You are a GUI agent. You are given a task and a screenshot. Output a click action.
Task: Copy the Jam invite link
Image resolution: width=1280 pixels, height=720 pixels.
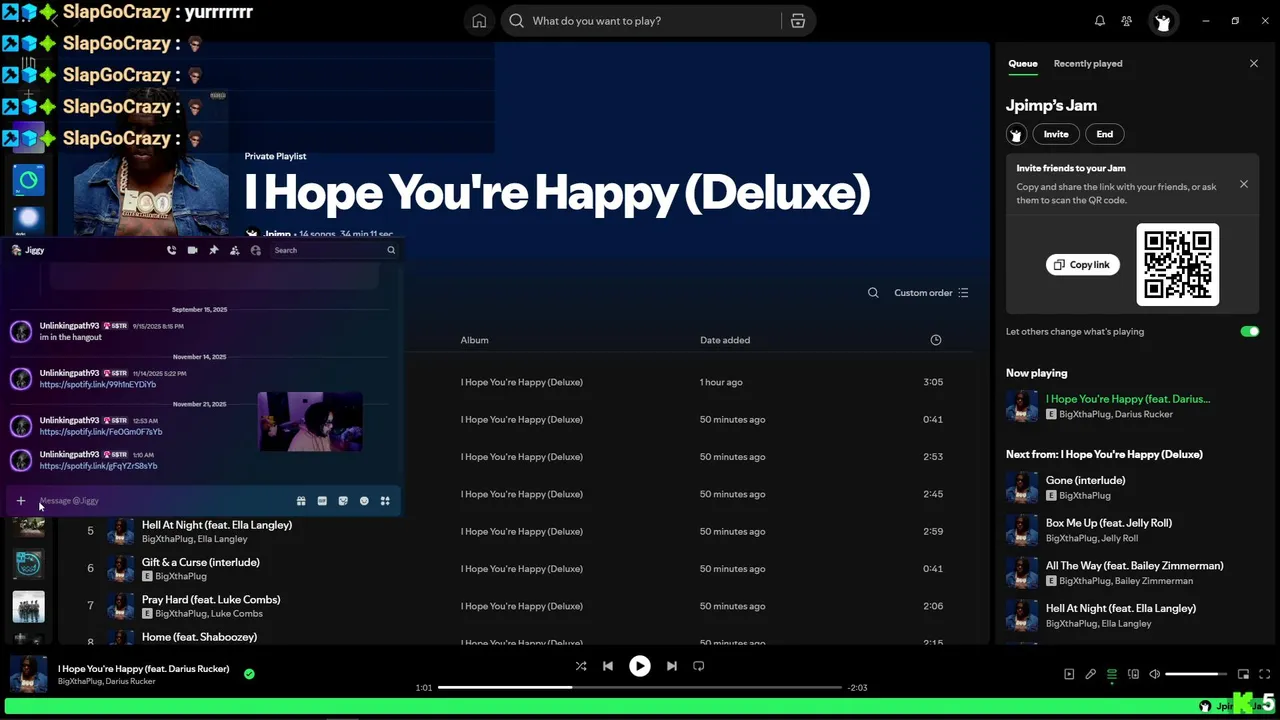click(1083, 265)
